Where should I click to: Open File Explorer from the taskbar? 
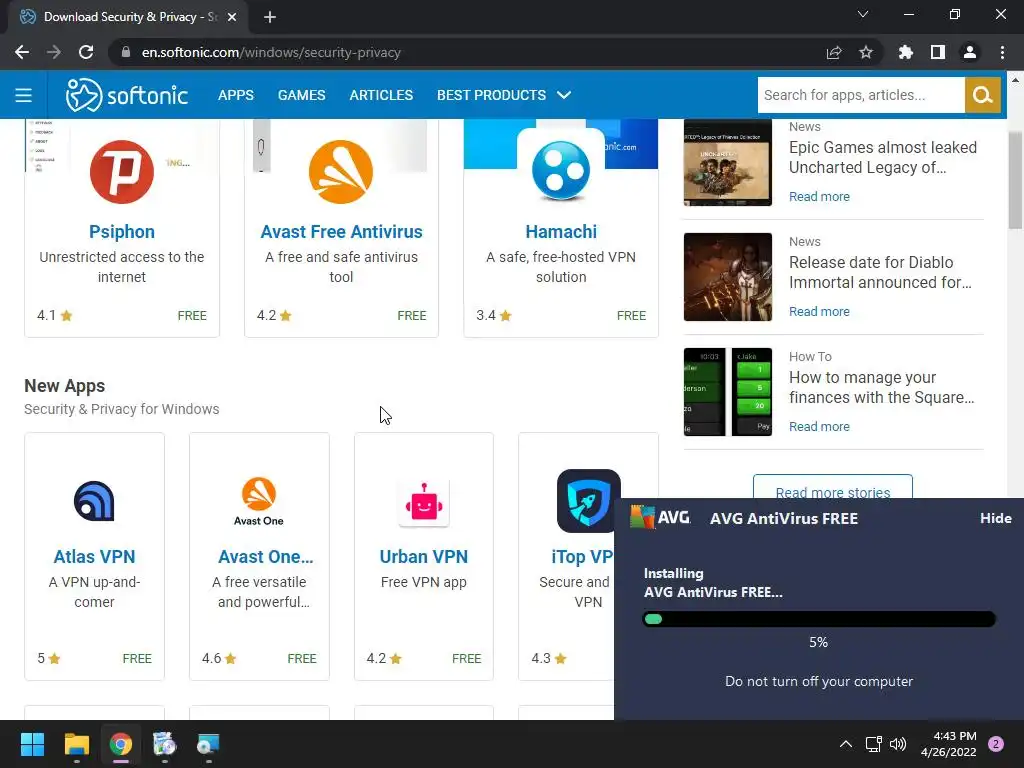click(76, 744)
